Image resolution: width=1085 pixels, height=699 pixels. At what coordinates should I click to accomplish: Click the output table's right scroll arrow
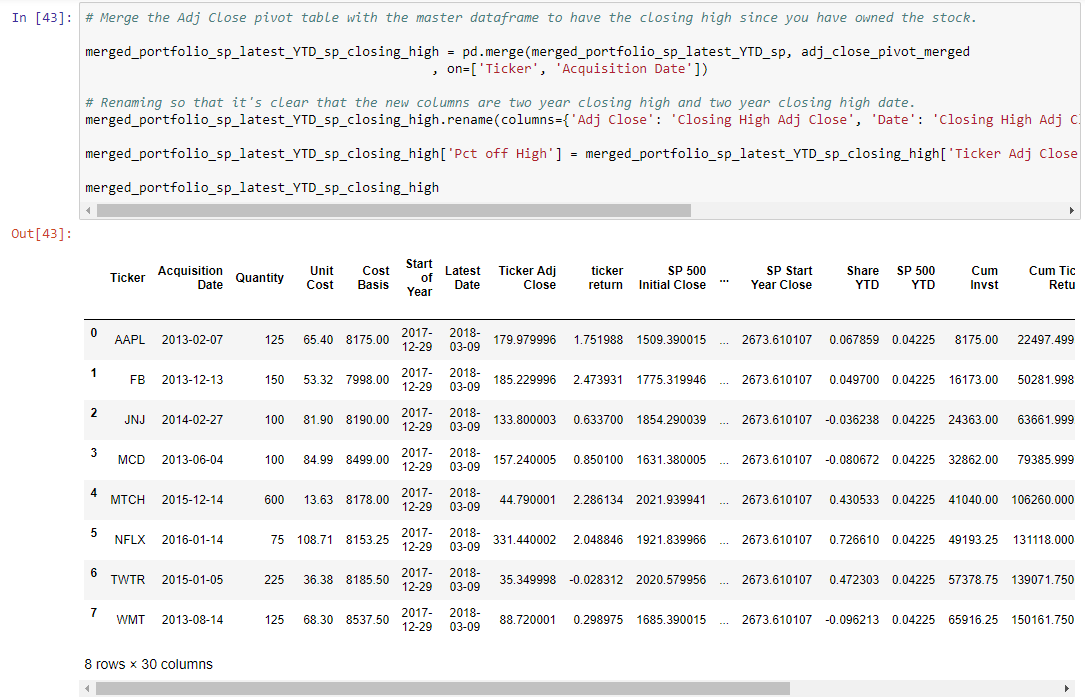(x=1066, y=689)
